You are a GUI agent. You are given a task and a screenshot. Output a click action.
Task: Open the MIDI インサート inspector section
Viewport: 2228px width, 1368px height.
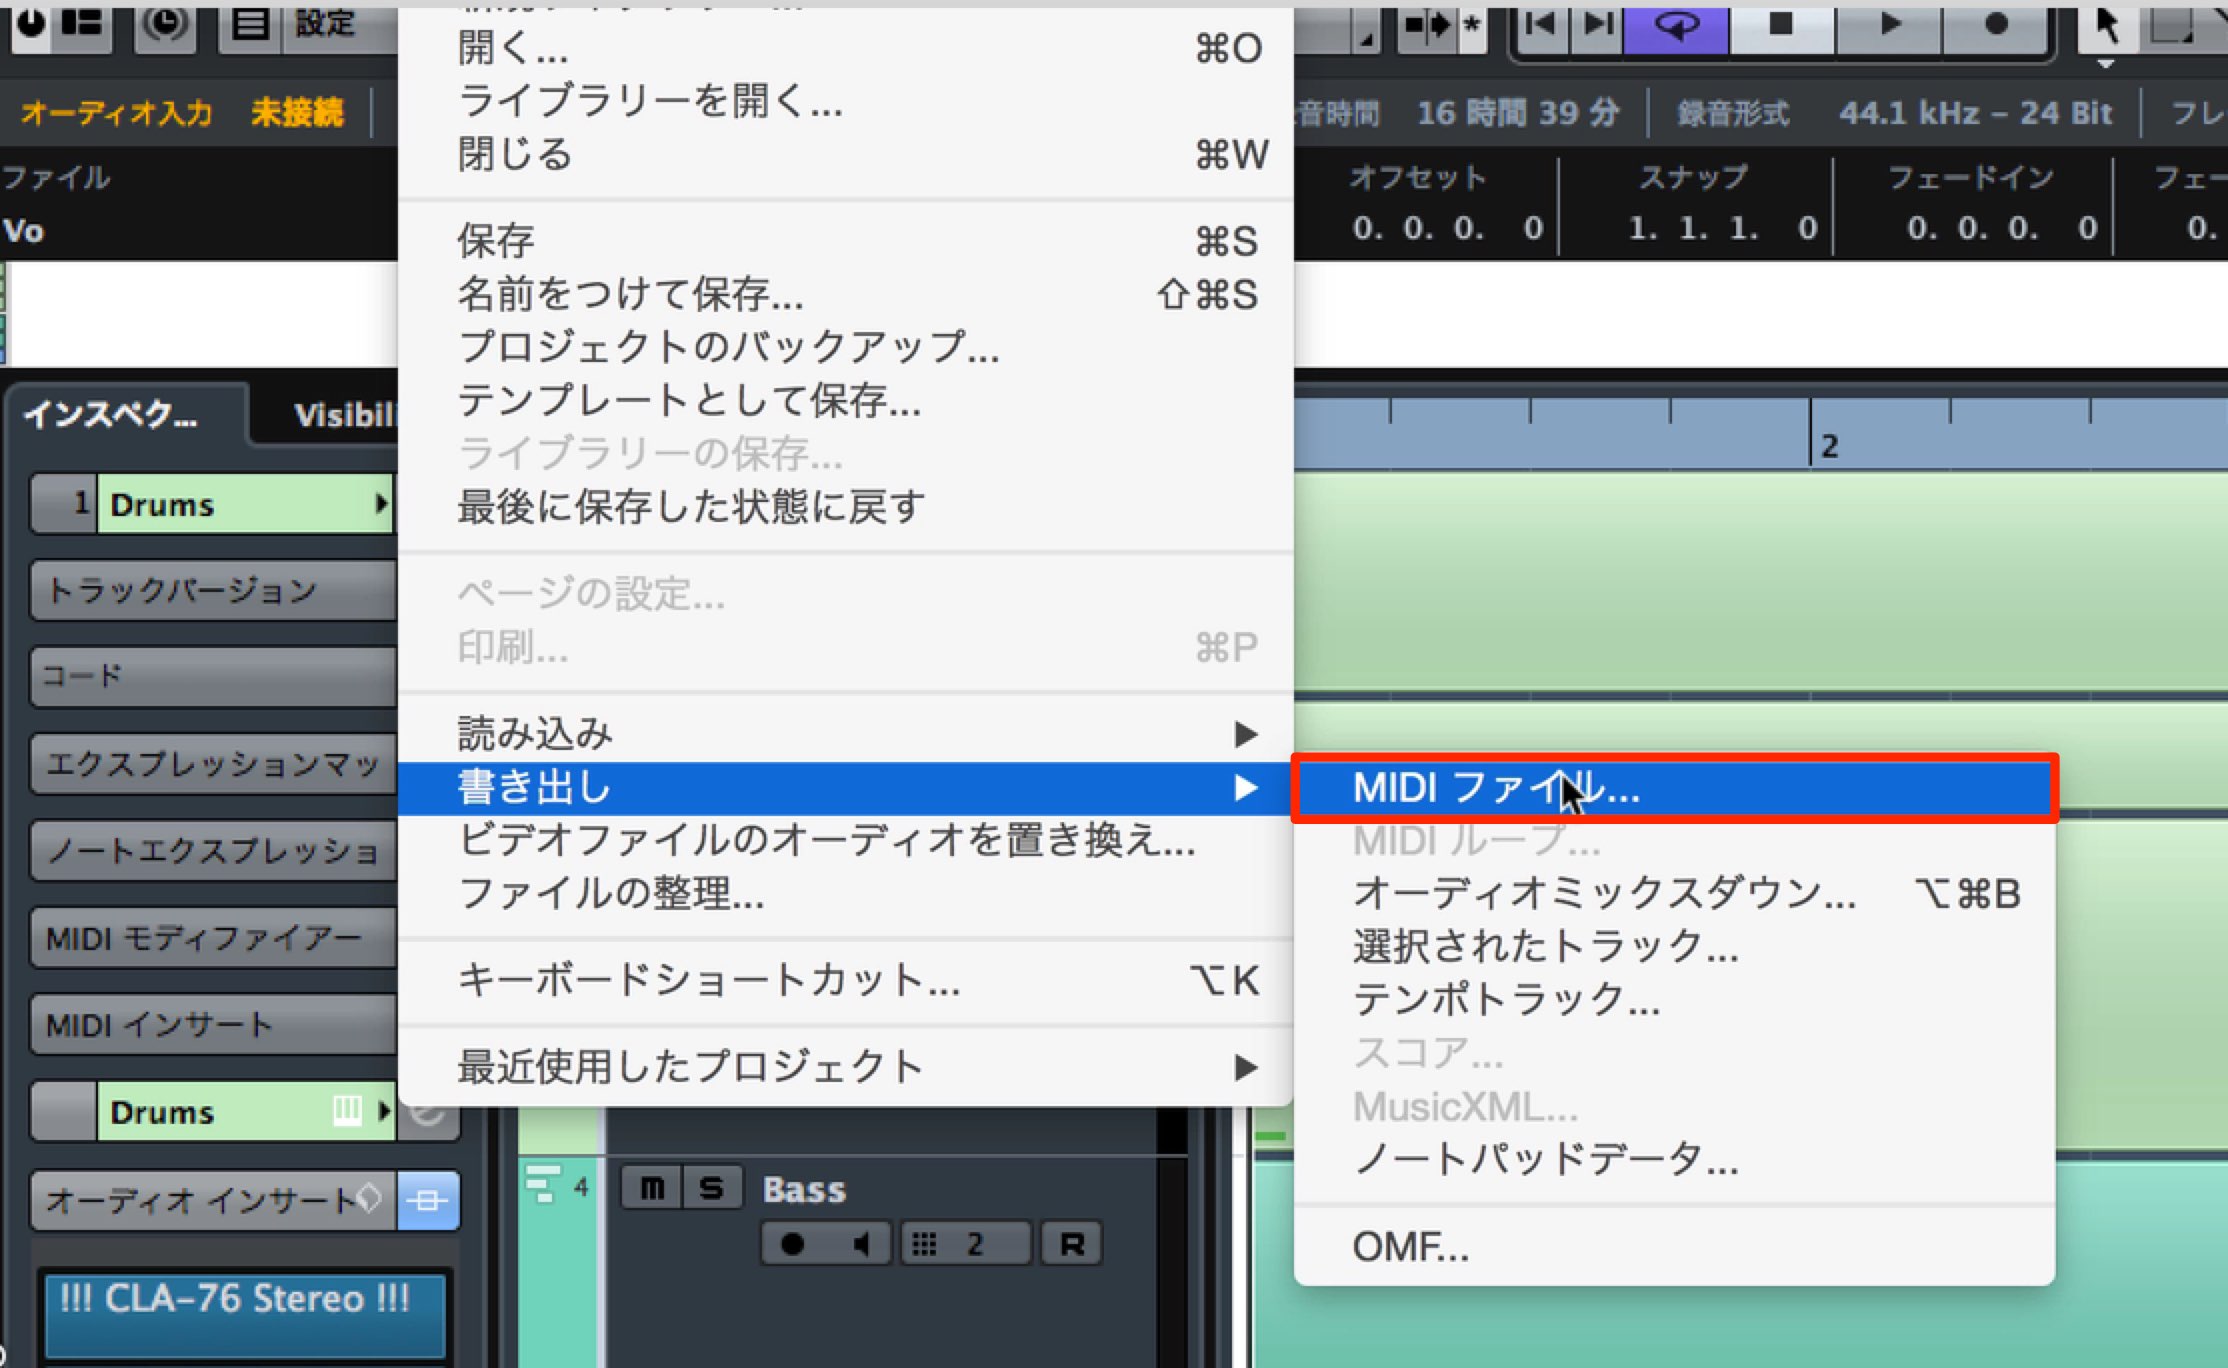point(214,1025)
